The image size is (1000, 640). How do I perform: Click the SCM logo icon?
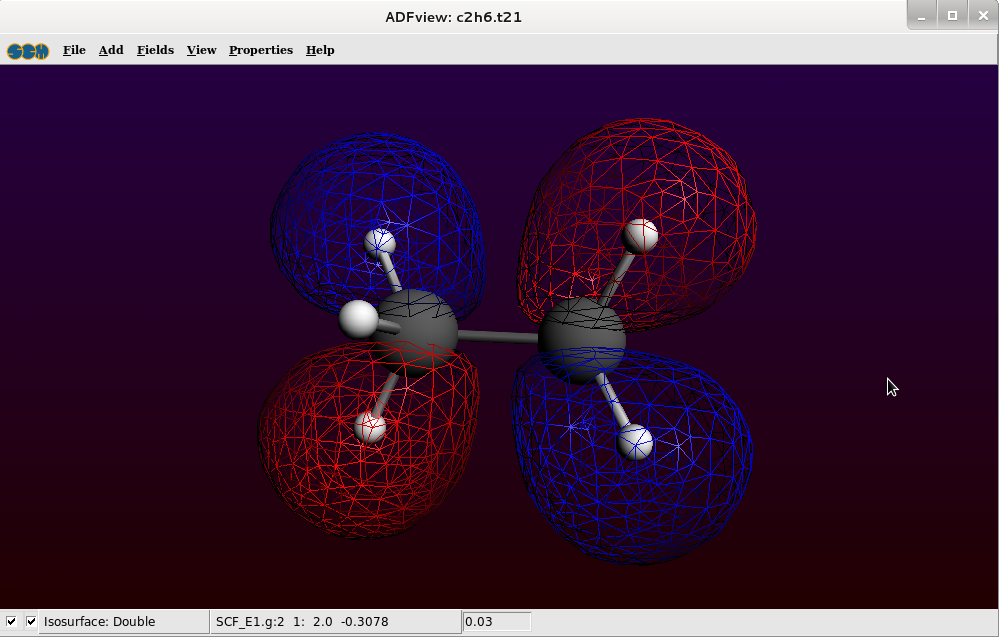[28, 51]
